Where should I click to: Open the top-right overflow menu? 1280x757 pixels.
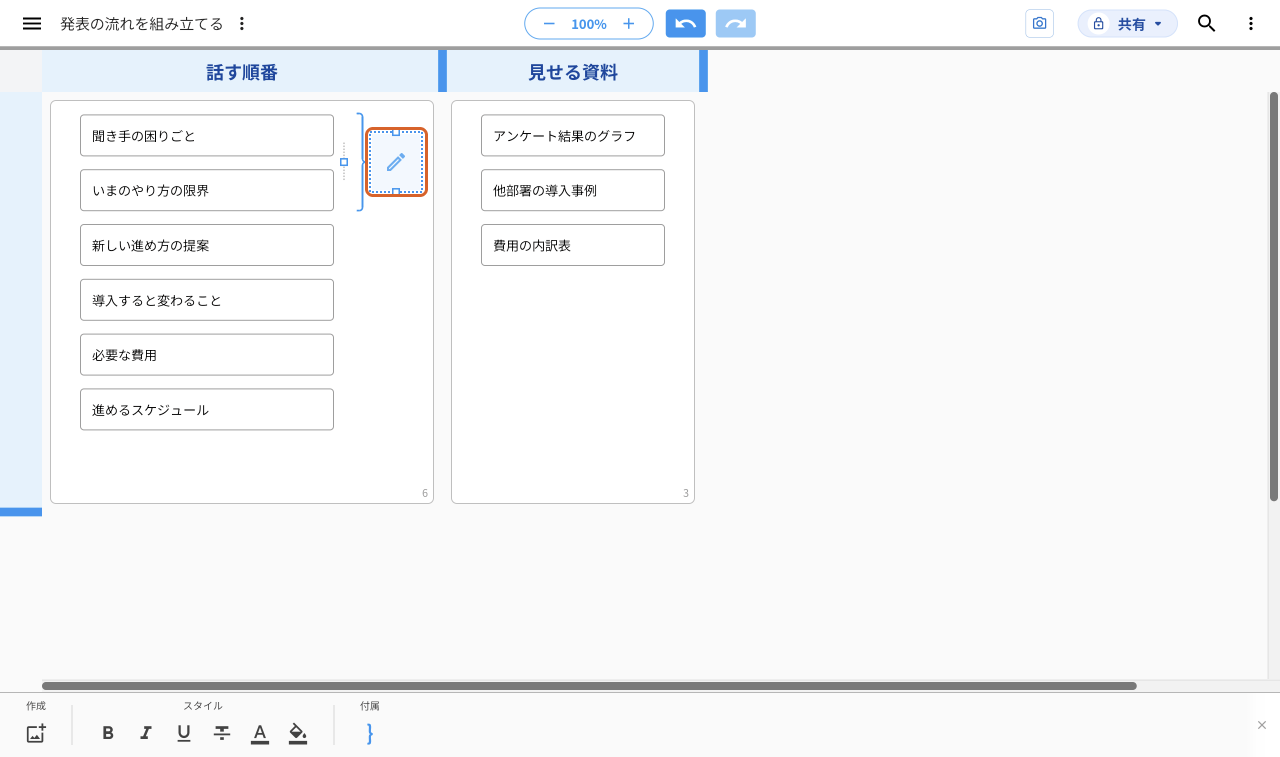(1250, 24)
